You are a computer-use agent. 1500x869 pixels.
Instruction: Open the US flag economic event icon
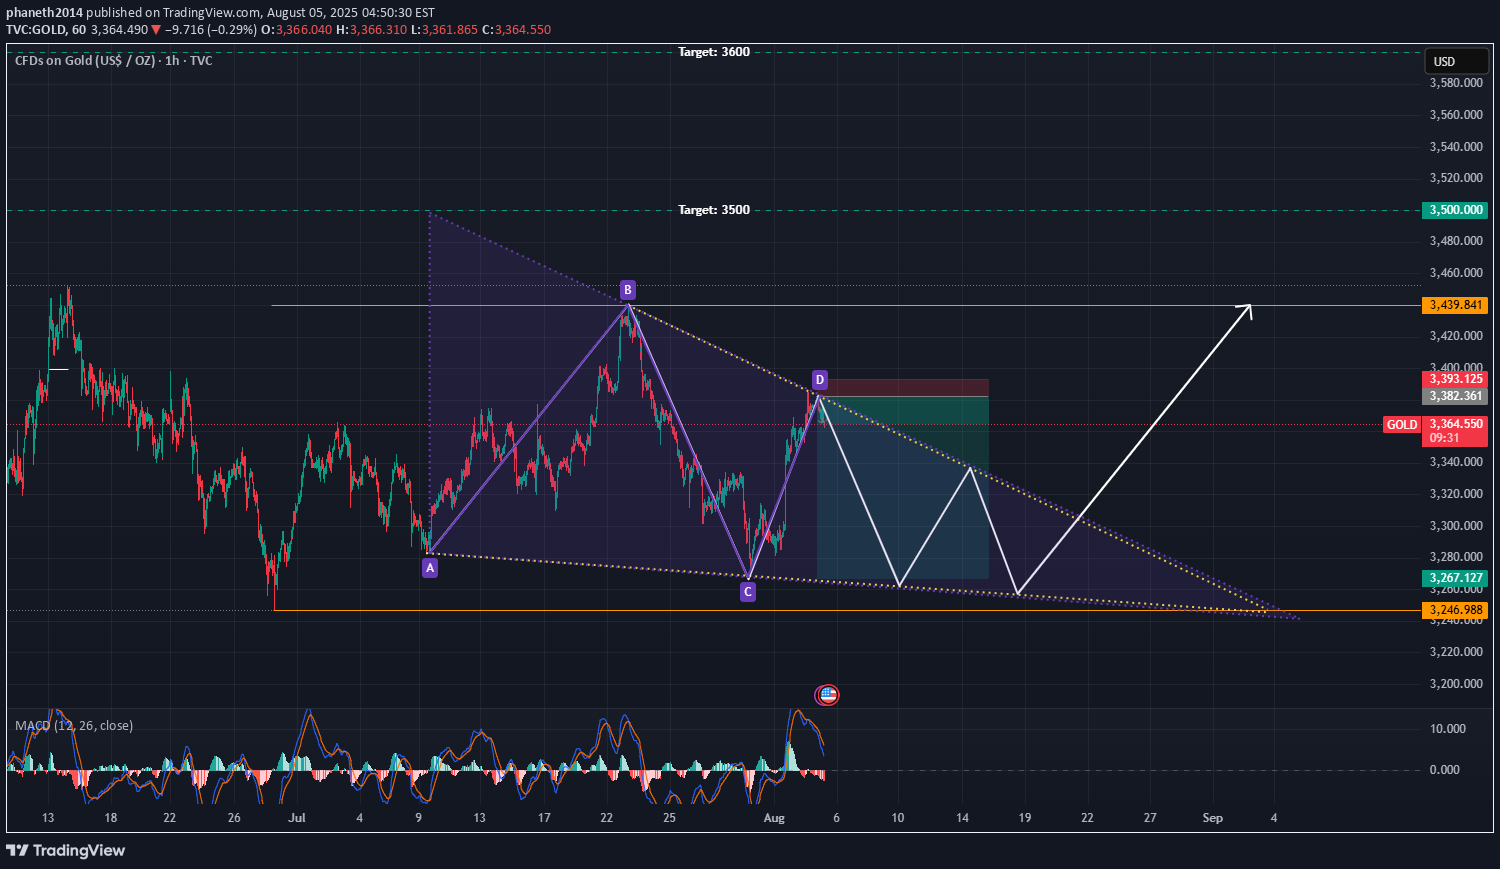pos(827,695)
